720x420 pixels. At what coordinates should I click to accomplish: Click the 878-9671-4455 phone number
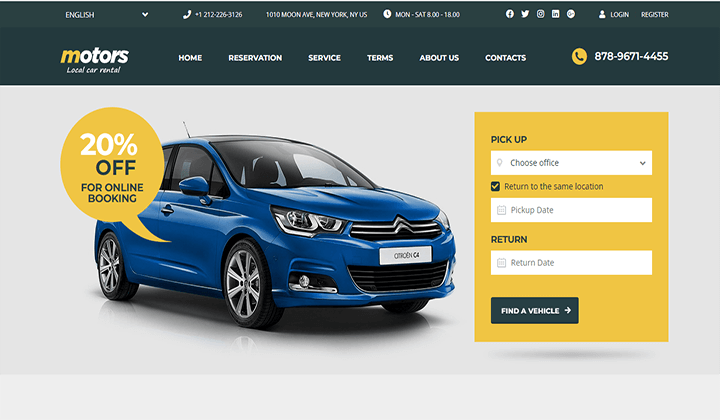pyautogui.click(x=631, y=56)
